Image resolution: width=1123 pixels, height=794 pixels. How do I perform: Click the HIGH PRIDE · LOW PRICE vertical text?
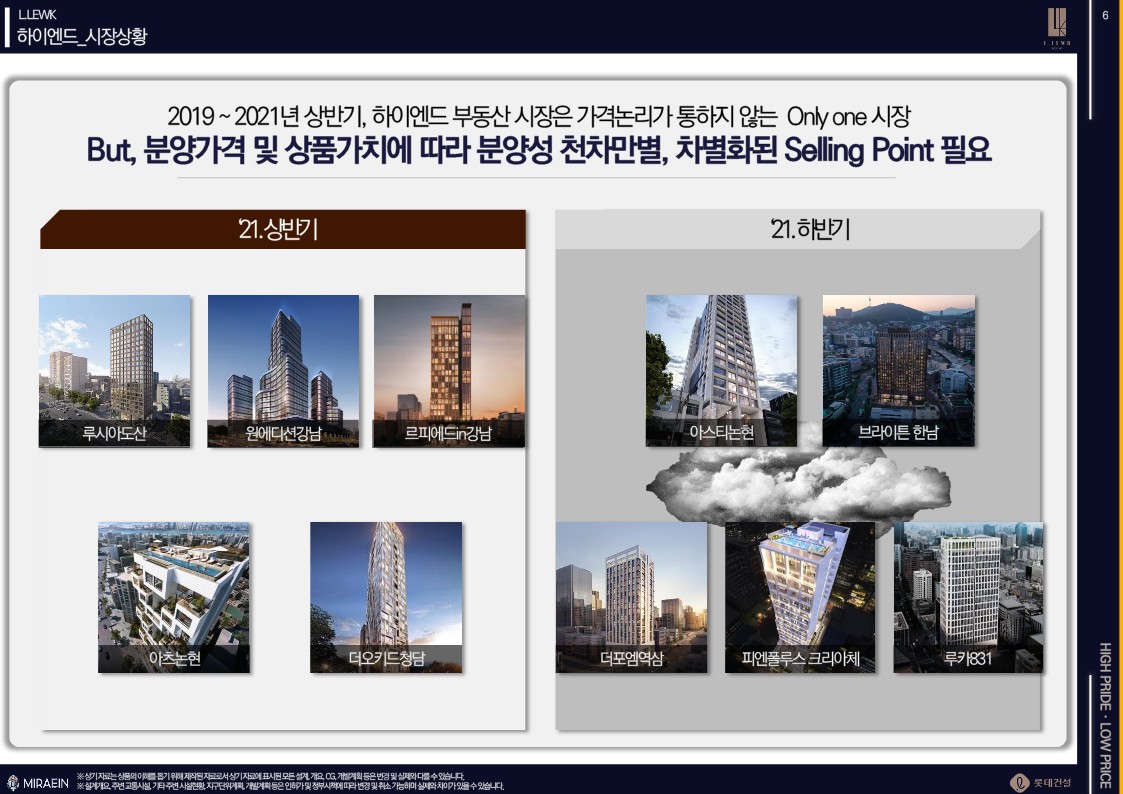tap(1105, 715)
